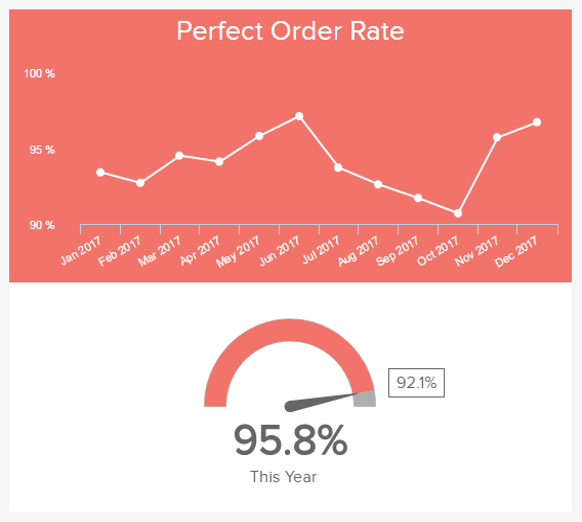Click the Jan 2017 data point
Viewport: 582px width, 522px height.
[x=100, y=172]
